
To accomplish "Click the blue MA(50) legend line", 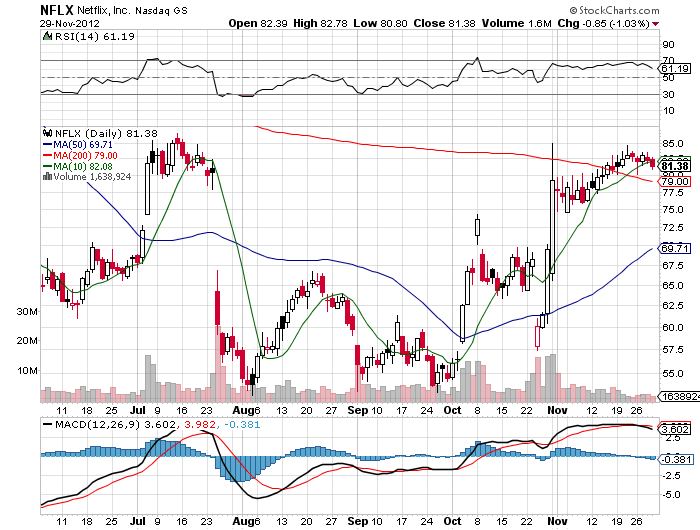I will click(47, 145).
